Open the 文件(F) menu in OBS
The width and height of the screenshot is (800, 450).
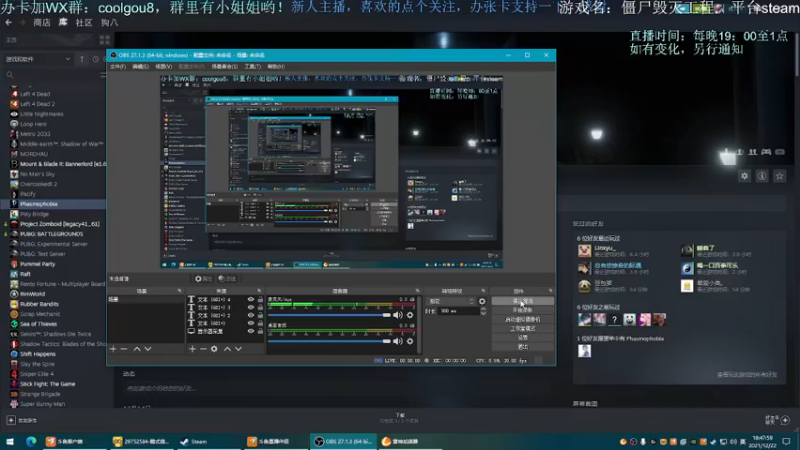(x=118, y=67)
